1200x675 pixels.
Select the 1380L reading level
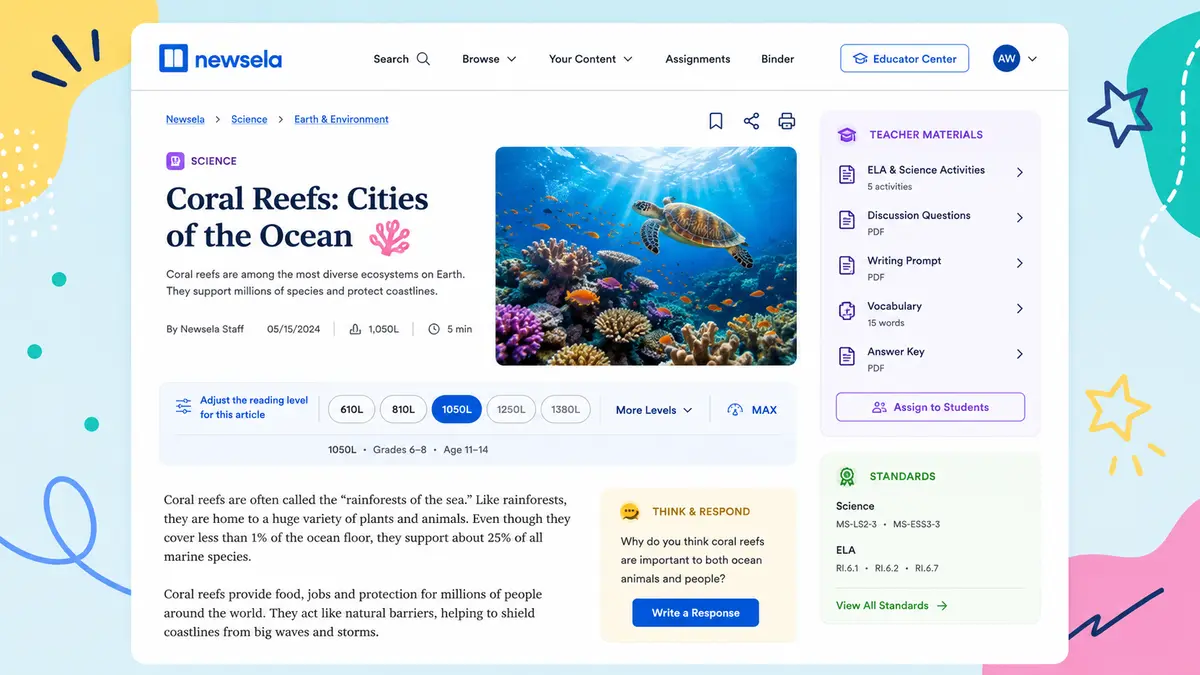coord(566,409)
